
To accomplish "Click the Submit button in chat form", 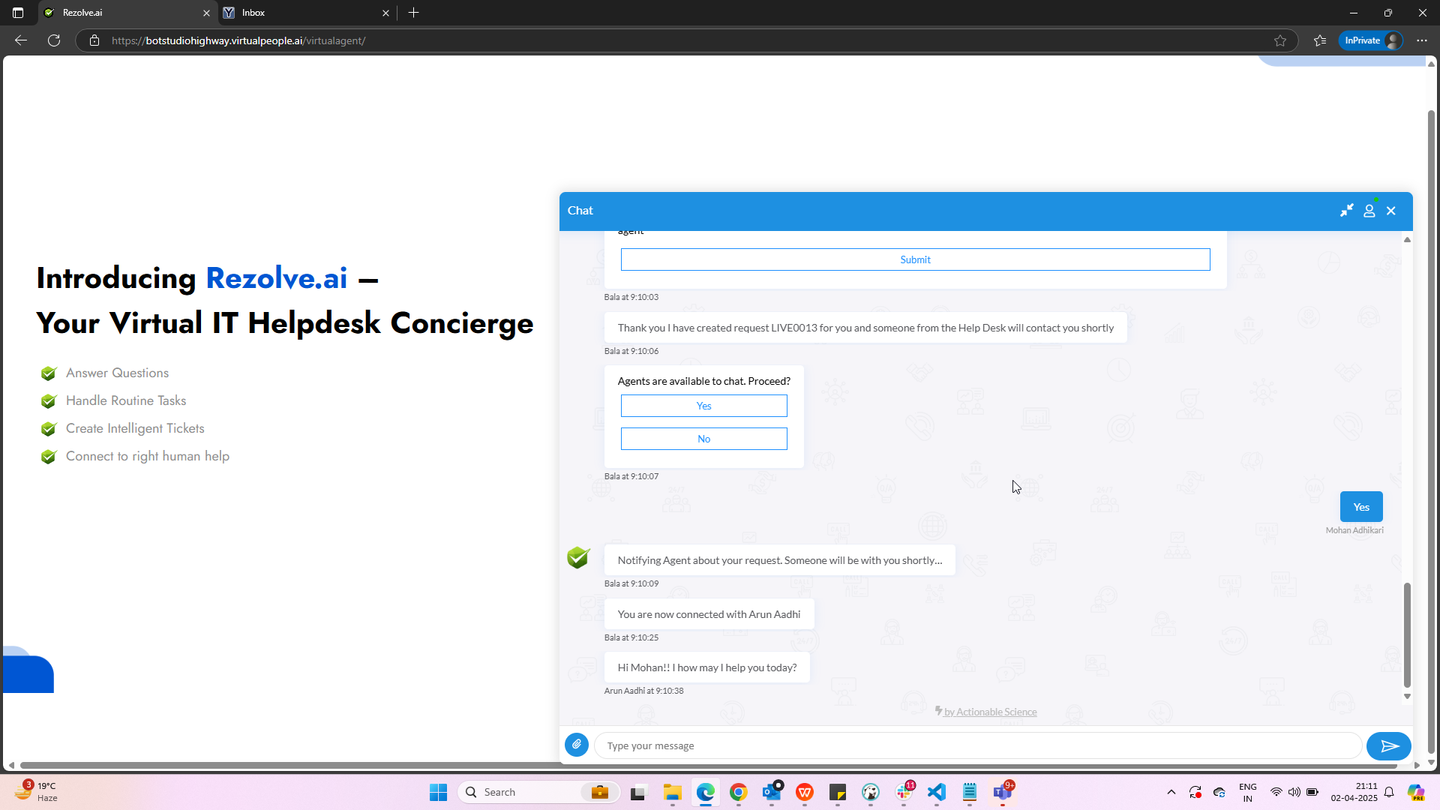I will click(915, 260).
